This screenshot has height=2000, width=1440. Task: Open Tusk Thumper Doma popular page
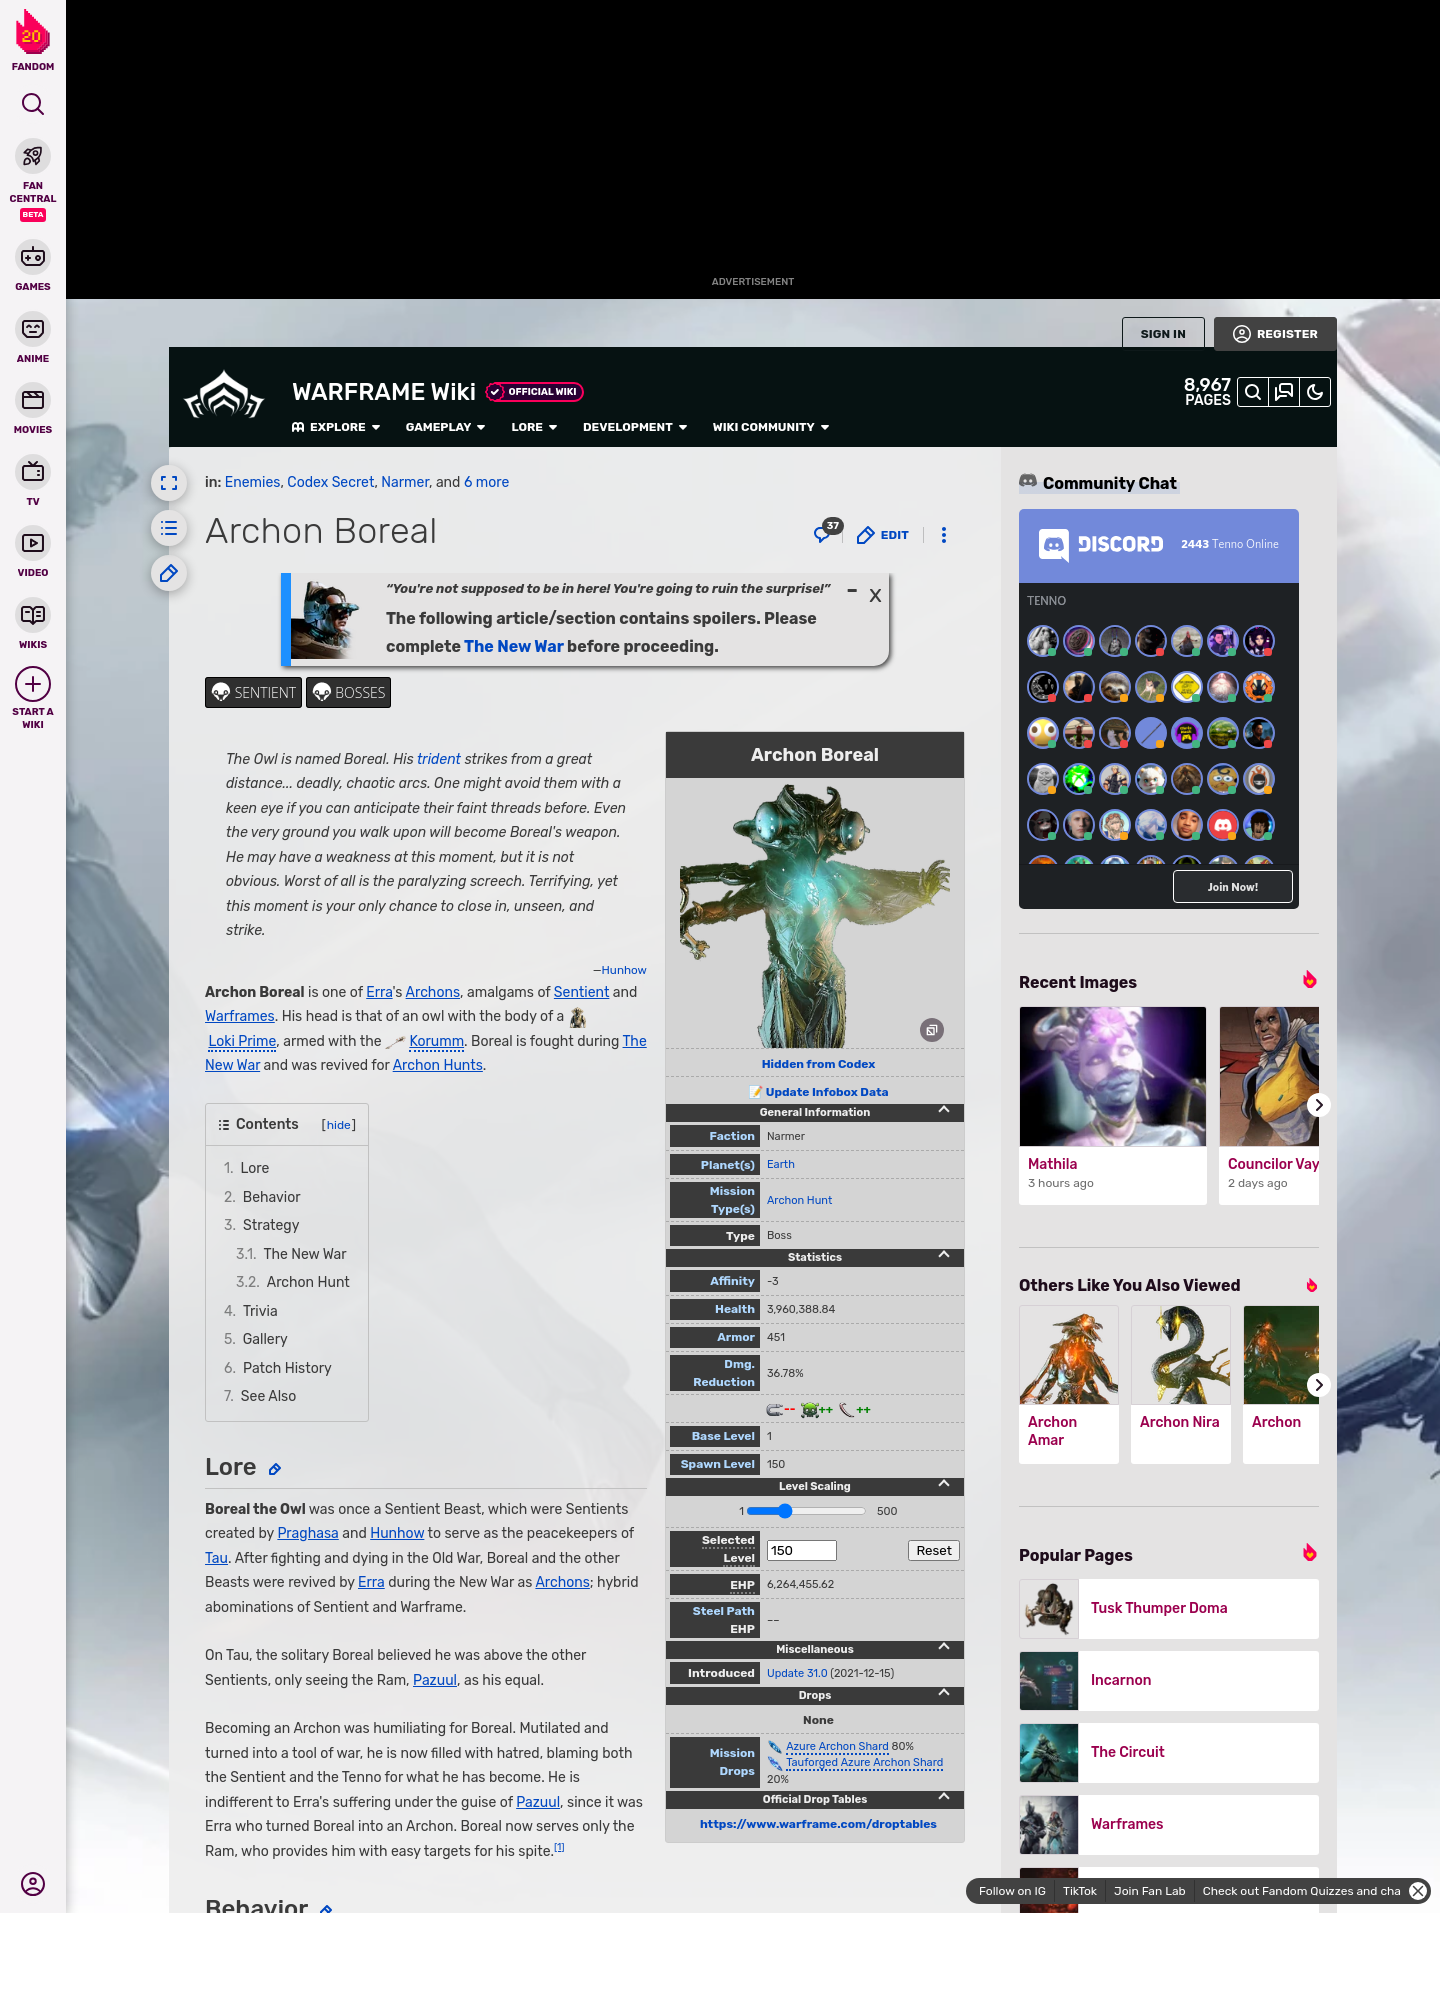(x=1169, y=1608)
